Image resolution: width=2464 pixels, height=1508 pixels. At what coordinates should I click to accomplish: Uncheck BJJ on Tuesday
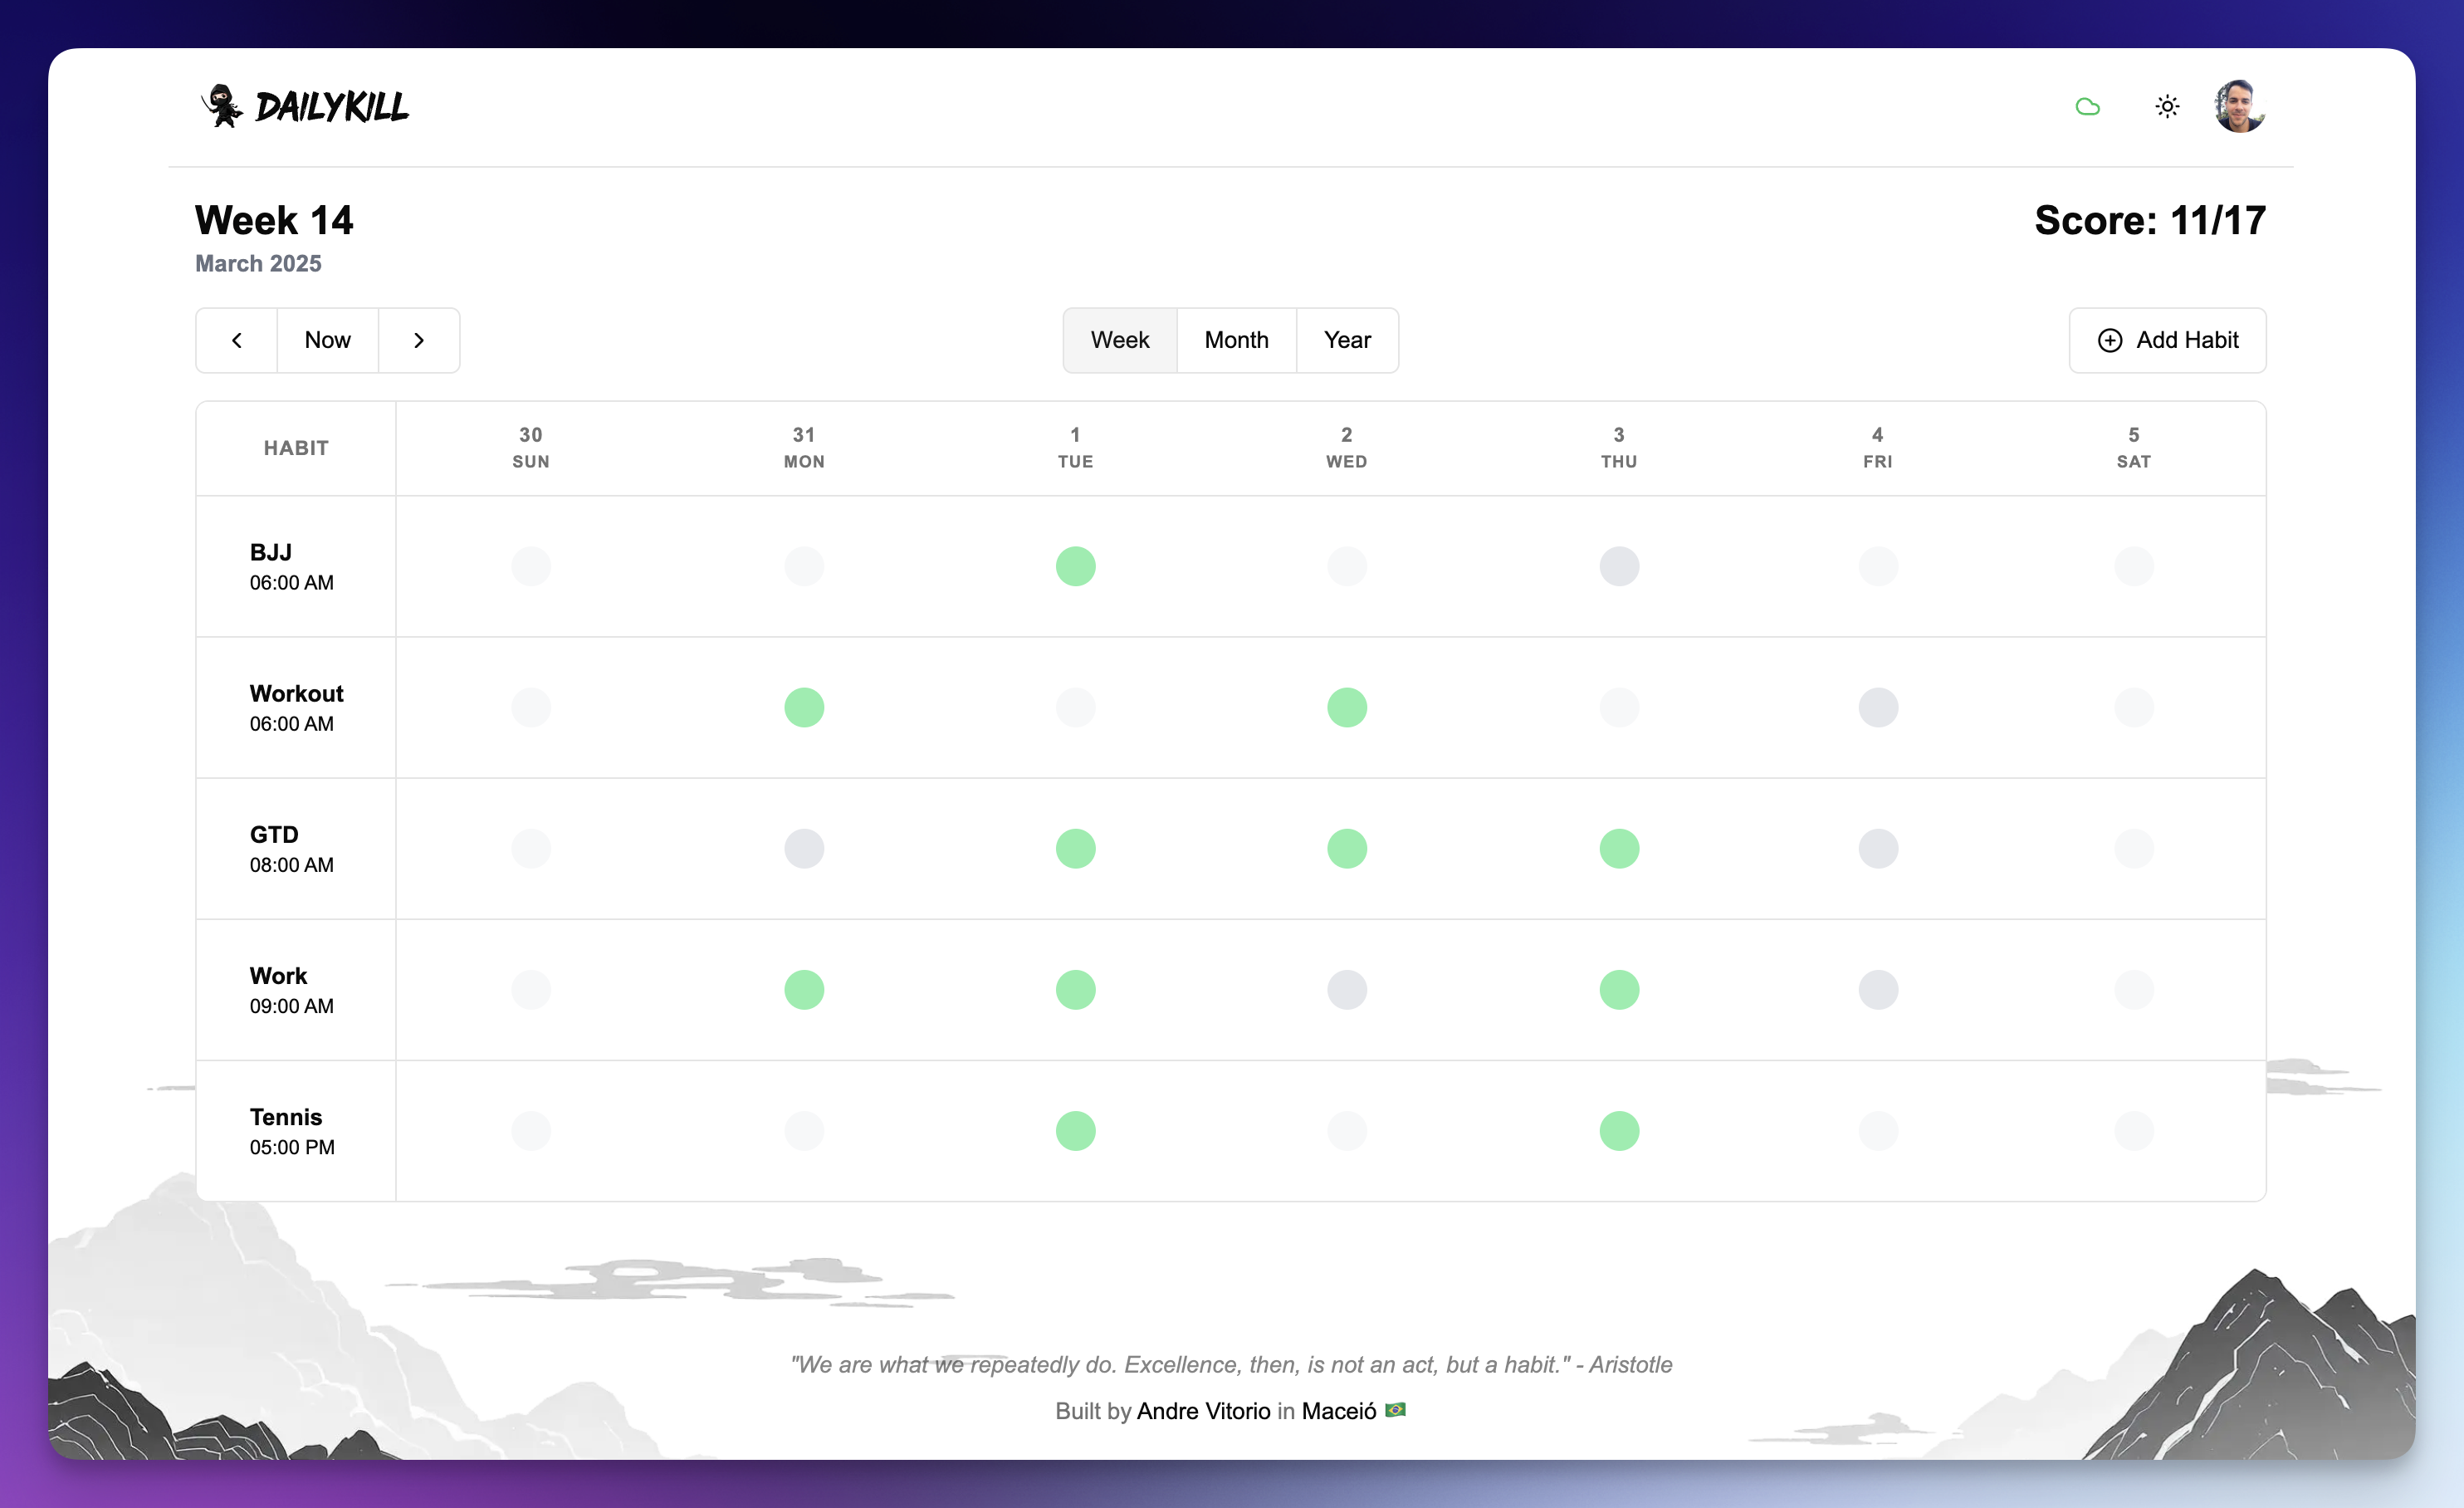1075,567
